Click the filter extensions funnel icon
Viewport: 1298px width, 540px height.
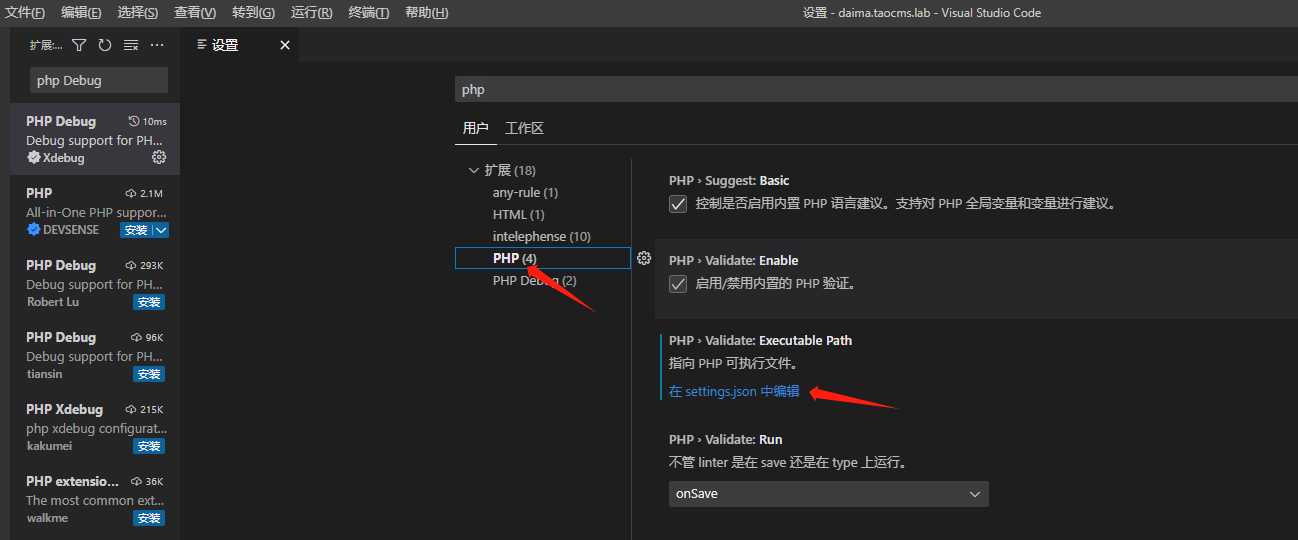tap(79, 45)
